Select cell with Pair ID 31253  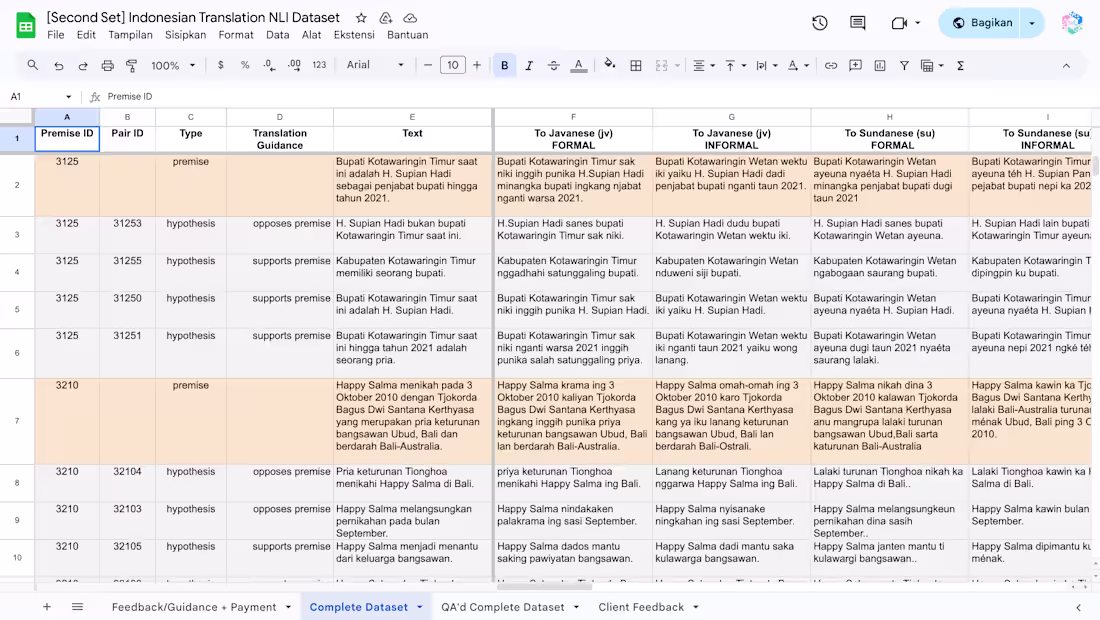[x=128, y=235]
